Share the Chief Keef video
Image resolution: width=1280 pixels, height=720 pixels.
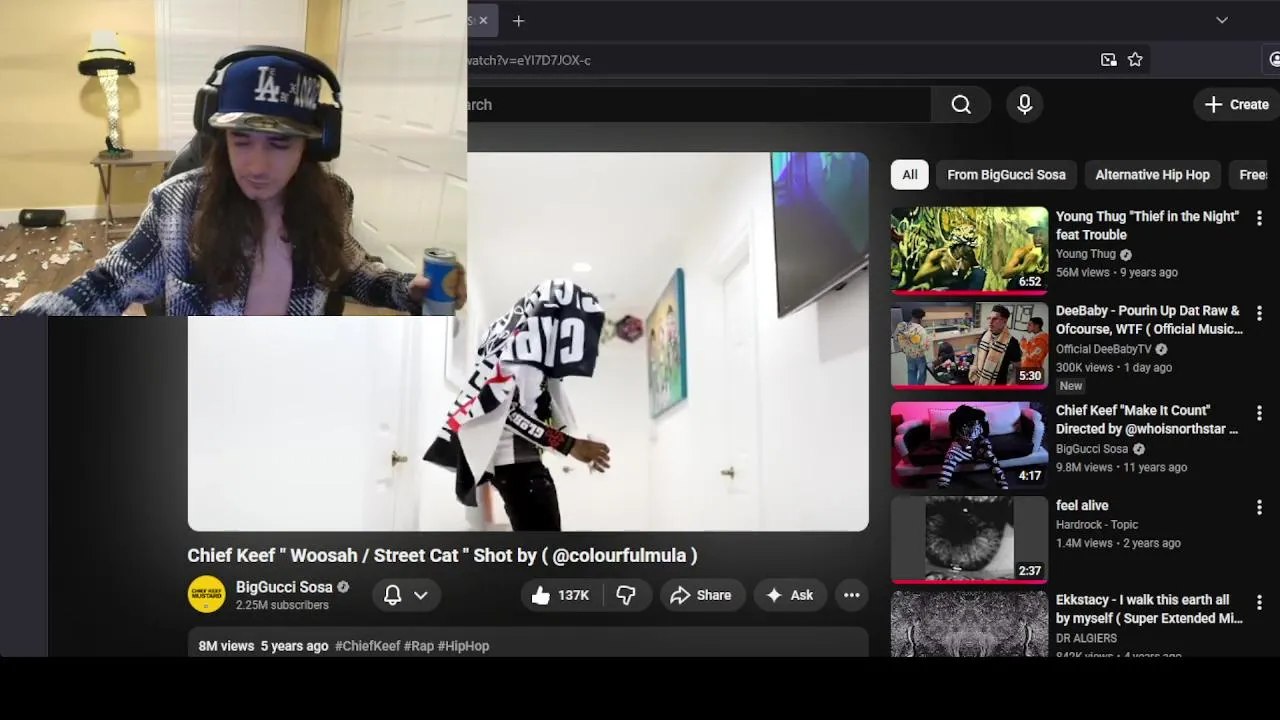701,595
